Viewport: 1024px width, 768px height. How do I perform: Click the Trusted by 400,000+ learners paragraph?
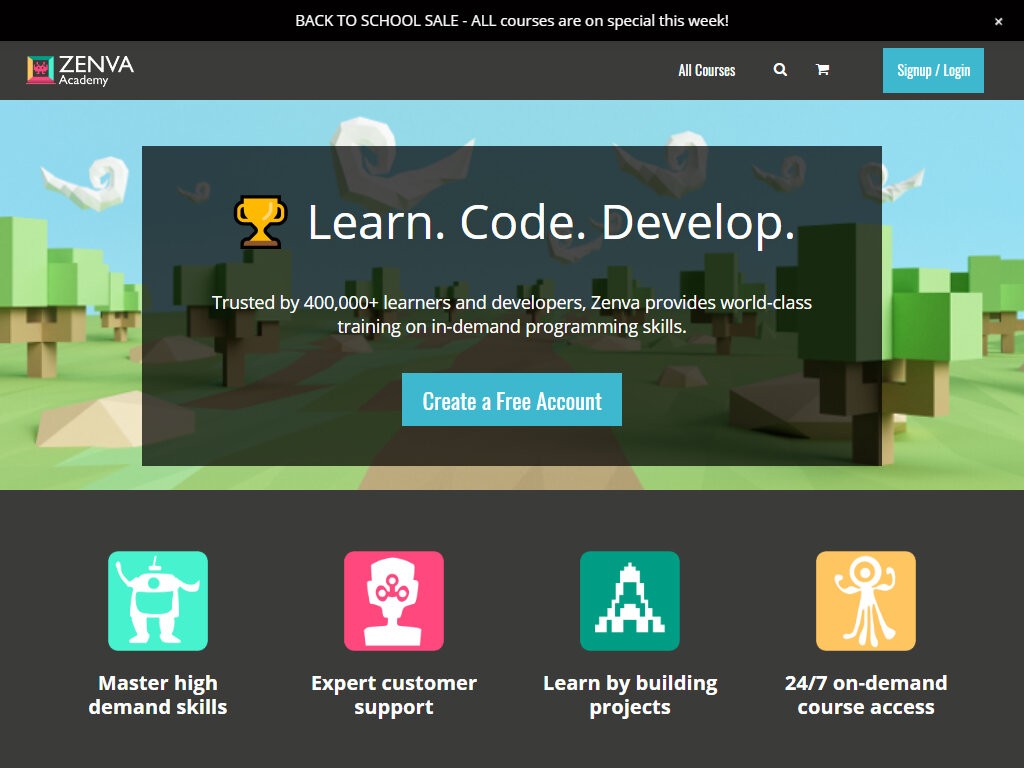[x=512, y=314]
